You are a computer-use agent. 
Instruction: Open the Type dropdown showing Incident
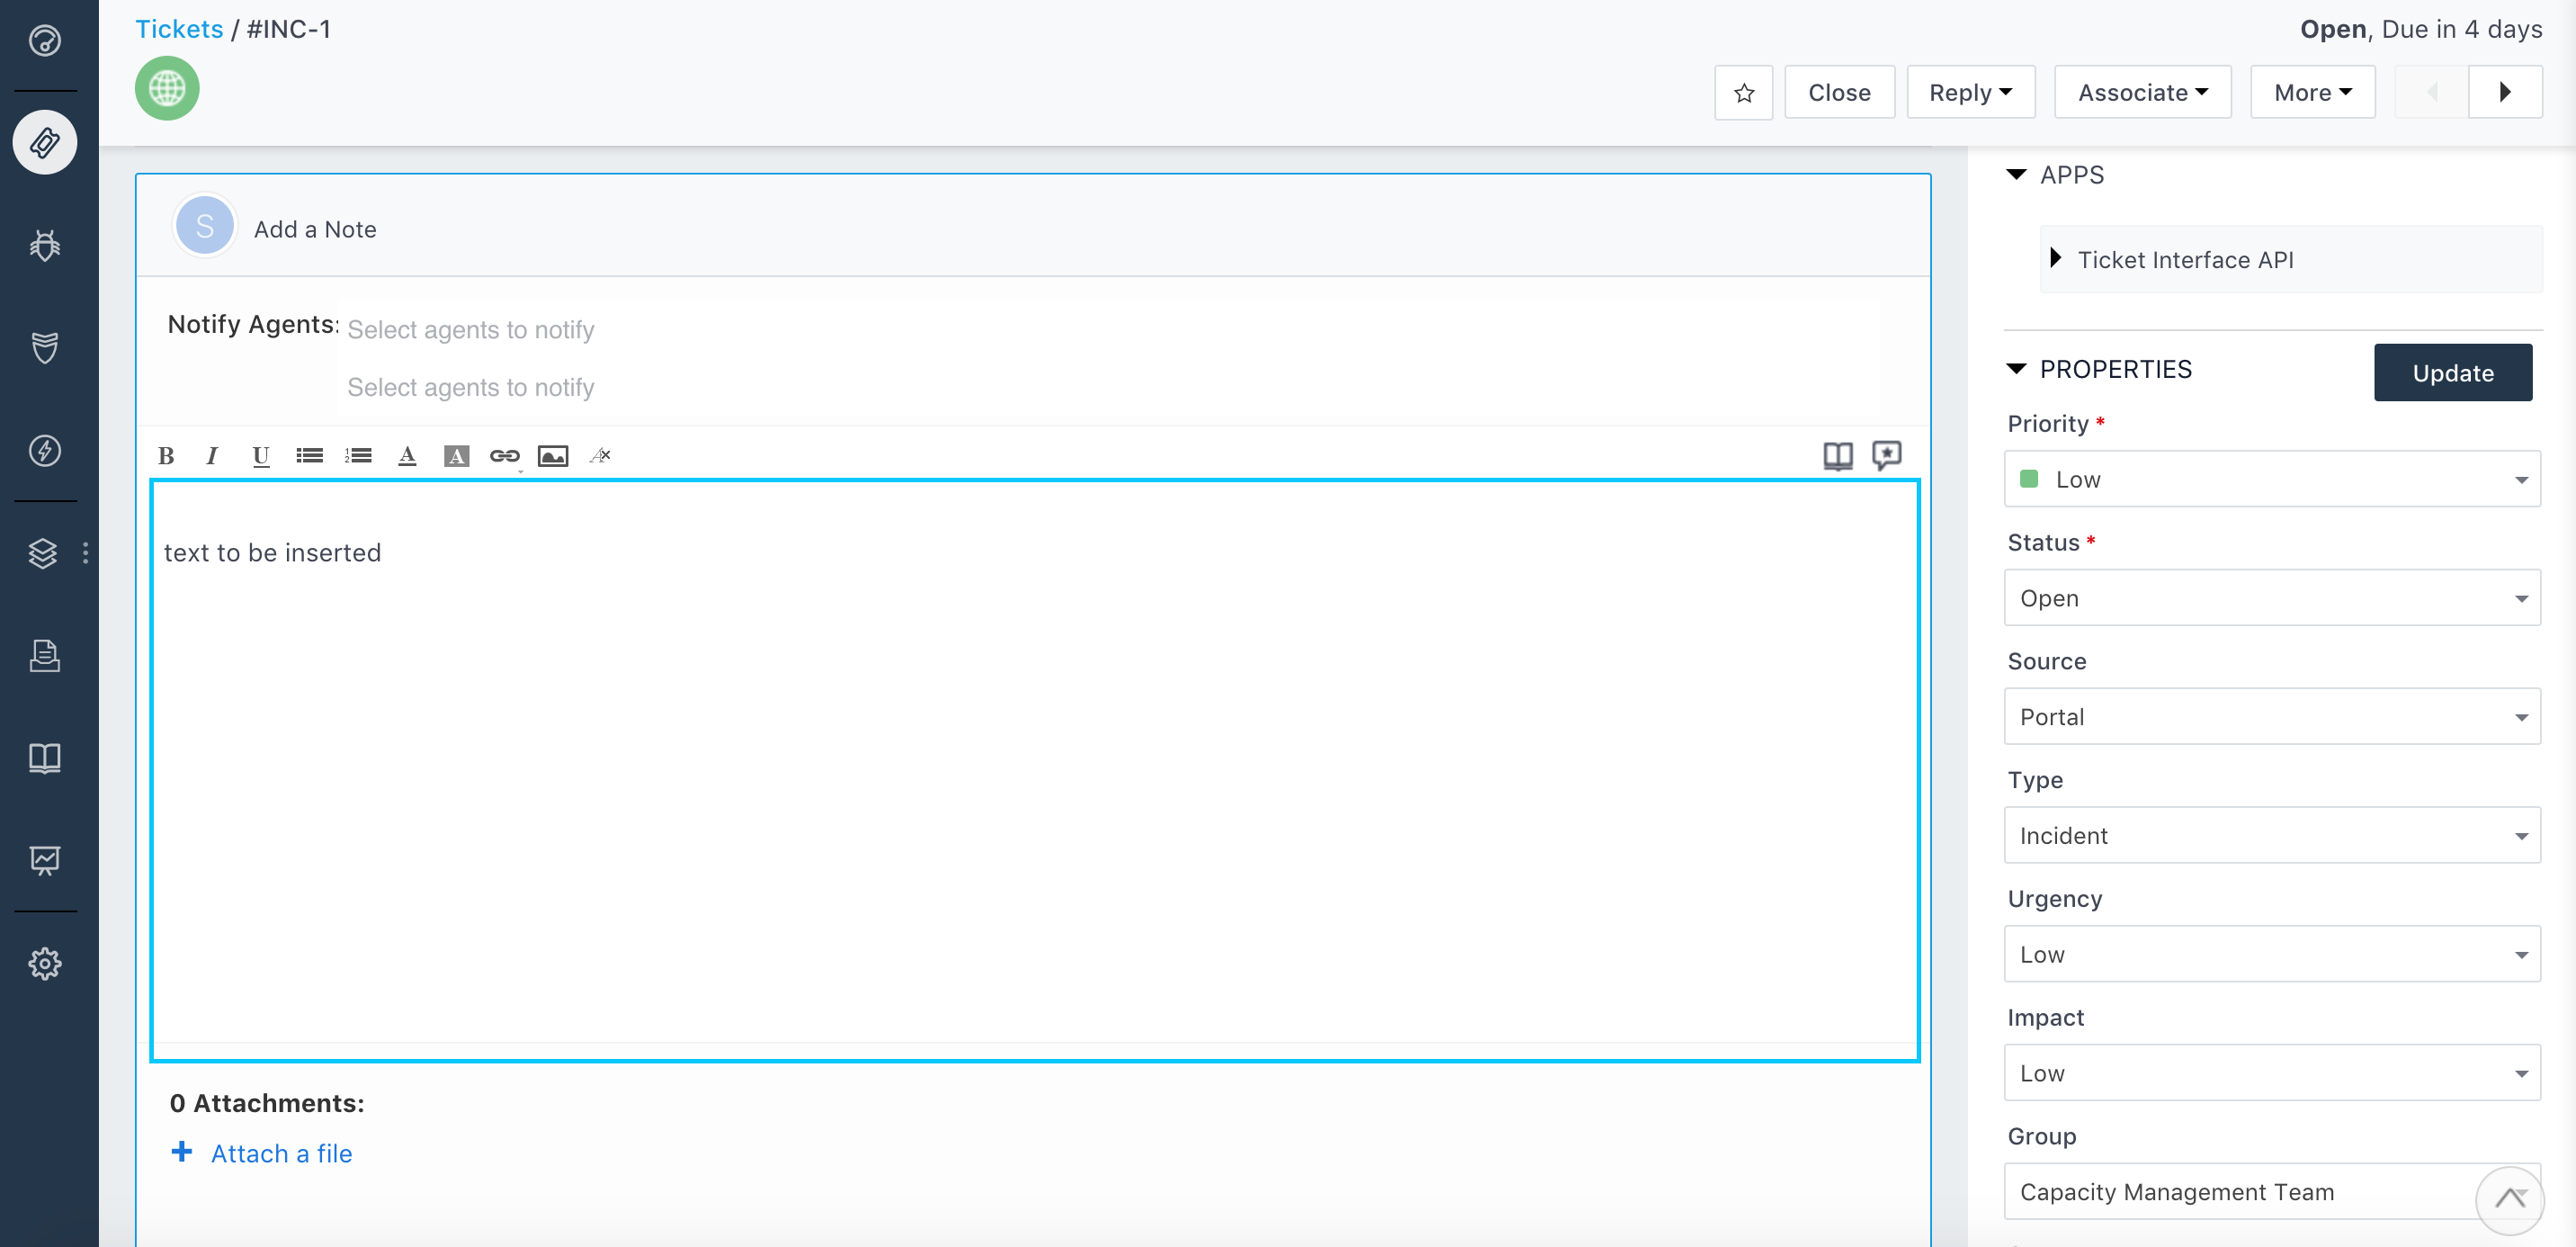click(2272, 836)
